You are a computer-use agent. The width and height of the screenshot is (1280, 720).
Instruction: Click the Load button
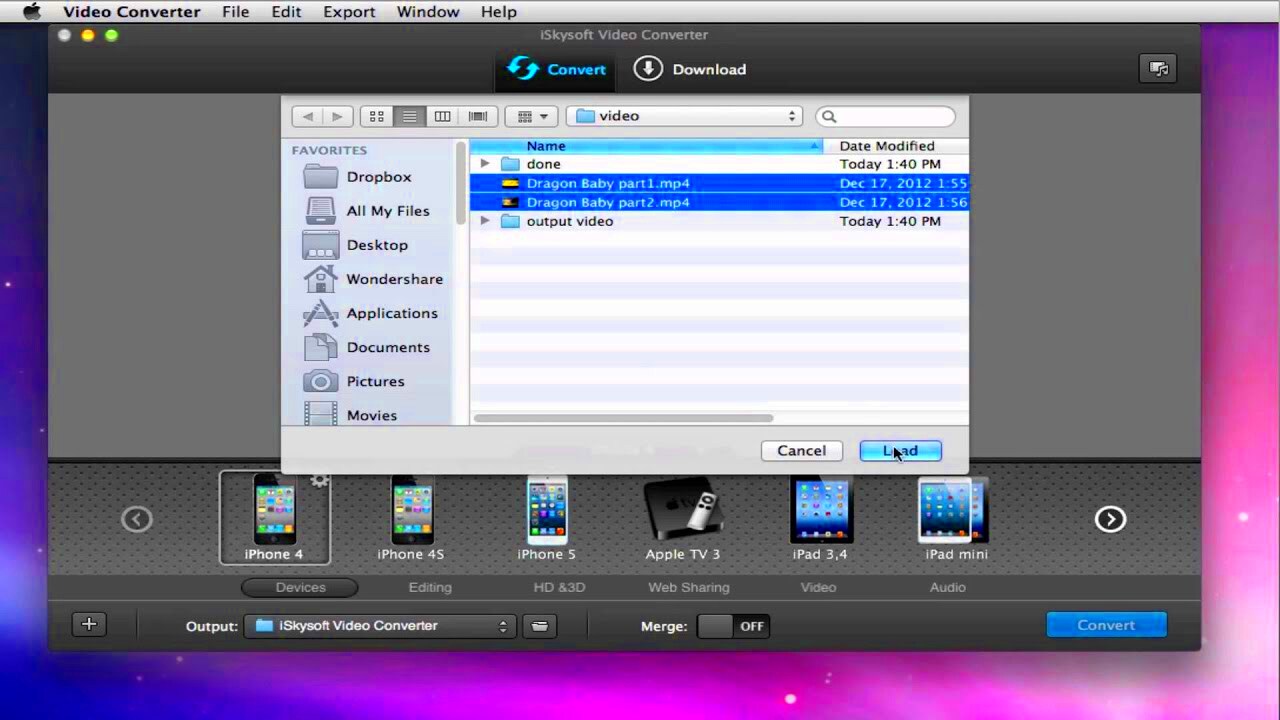pos(900,451)
